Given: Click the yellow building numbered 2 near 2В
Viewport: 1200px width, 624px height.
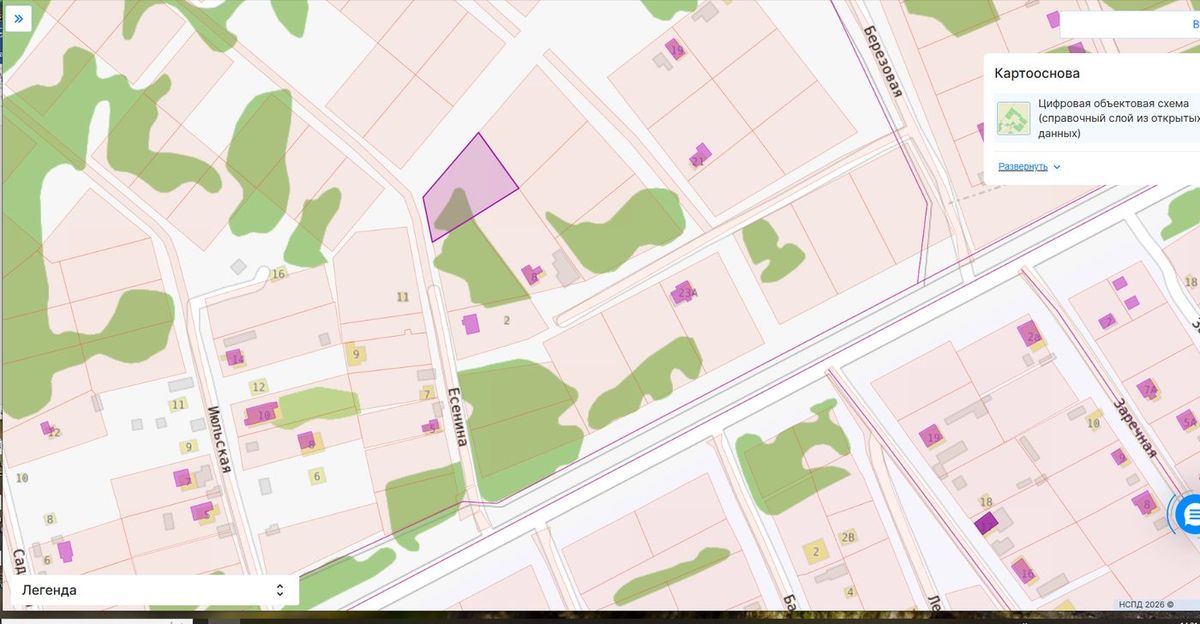Looking at the screenshot, I should [x=816, y=551].
